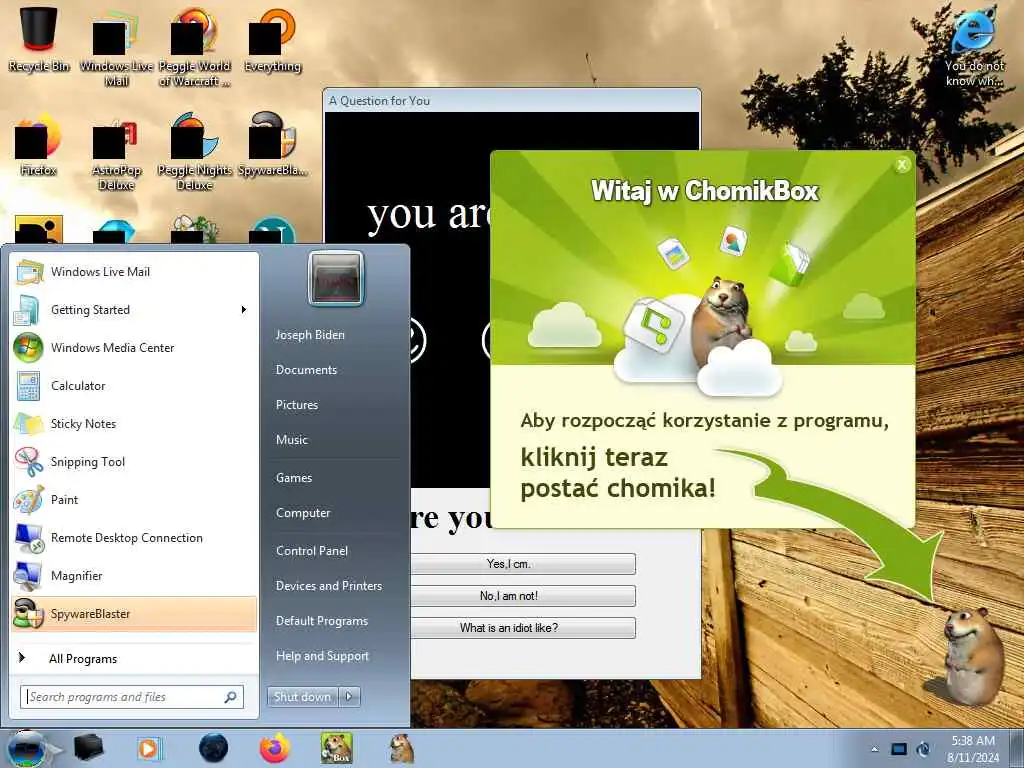Click the 'Yes, I am.' button
Image resolution: width=1024 pixels, height=768 pixels.
click(523, 564)
